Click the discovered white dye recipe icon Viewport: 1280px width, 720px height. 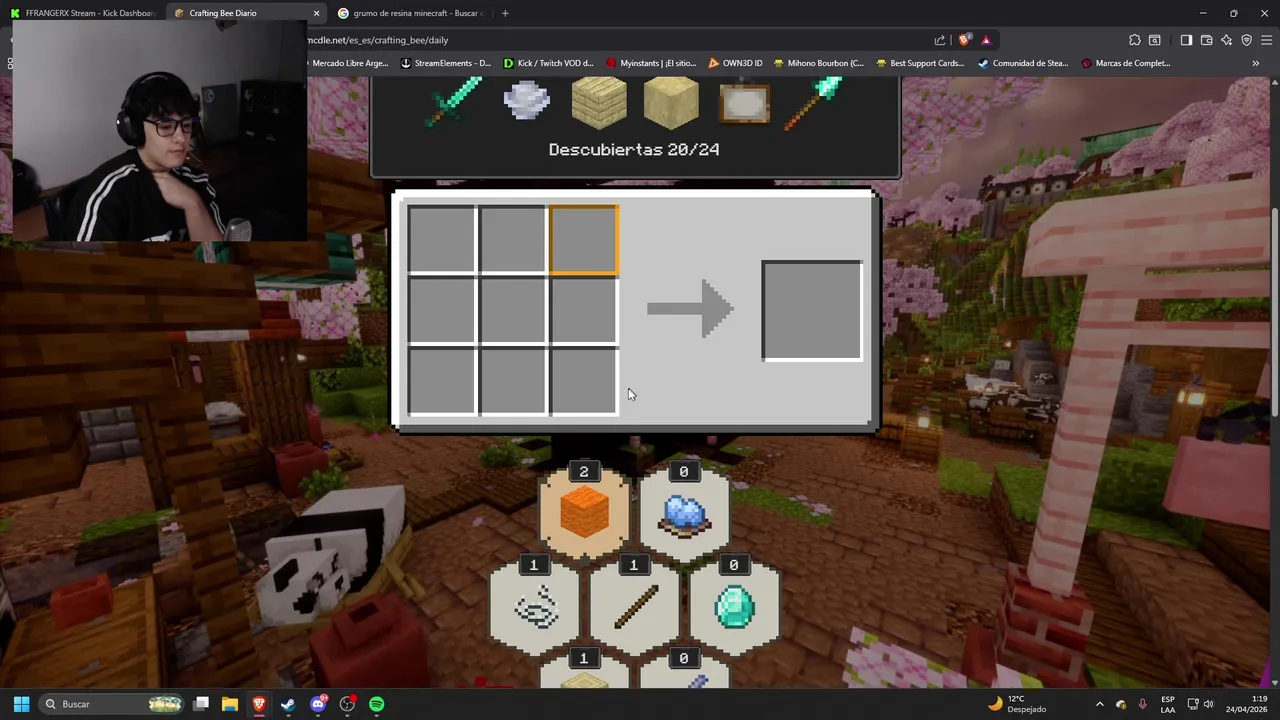[526, 103]
